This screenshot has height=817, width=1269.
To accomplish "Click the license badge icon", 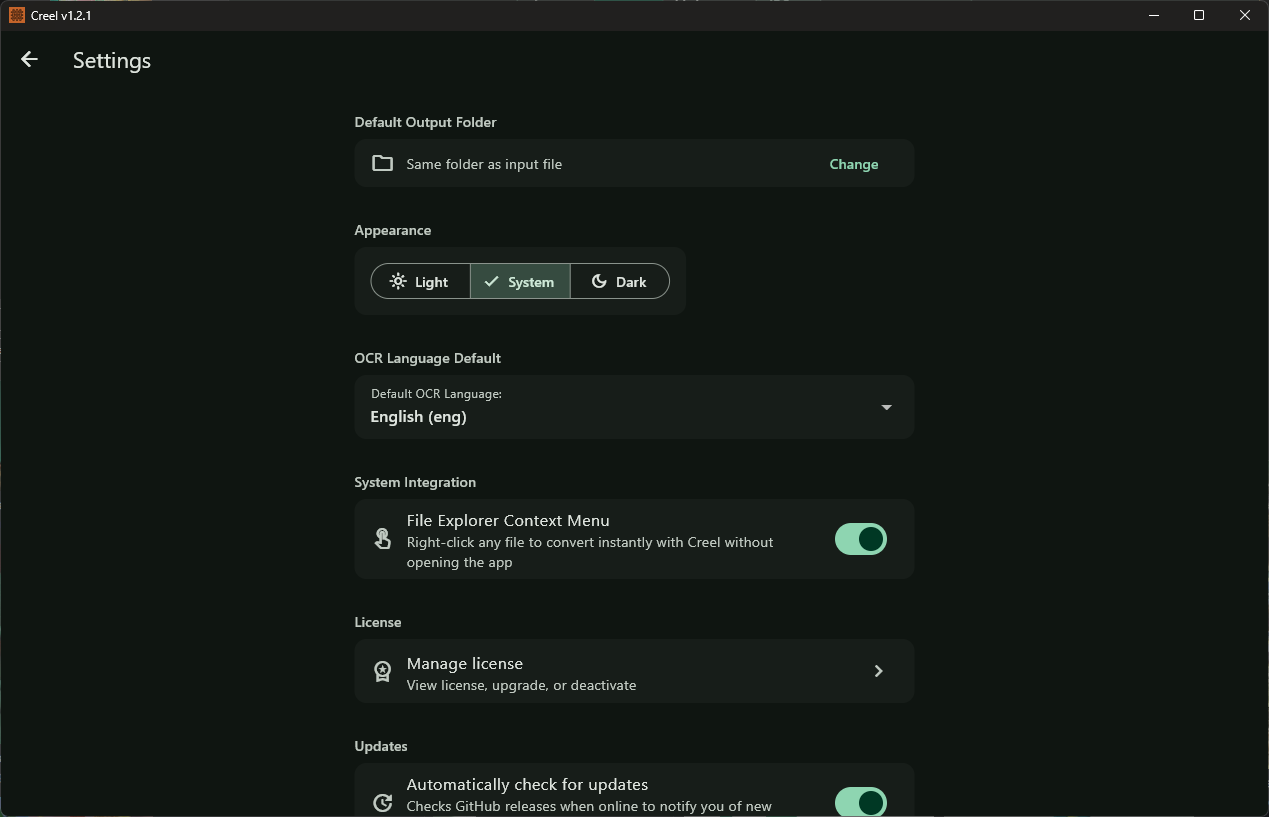I will pos(382,671).
